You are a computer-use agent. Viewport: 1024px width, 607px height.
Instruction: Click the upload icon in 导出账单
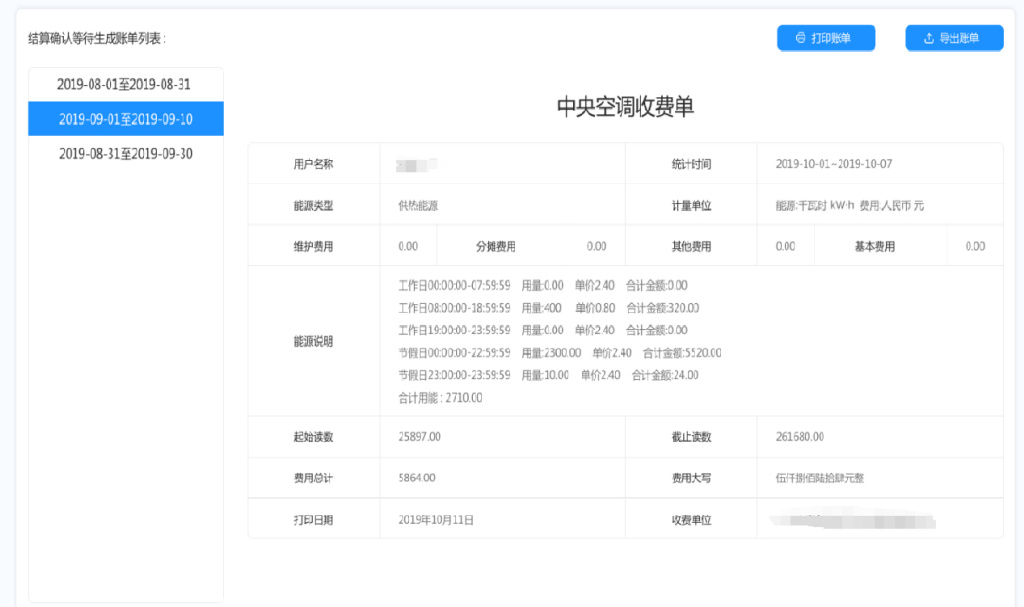(x=929, y=39)
